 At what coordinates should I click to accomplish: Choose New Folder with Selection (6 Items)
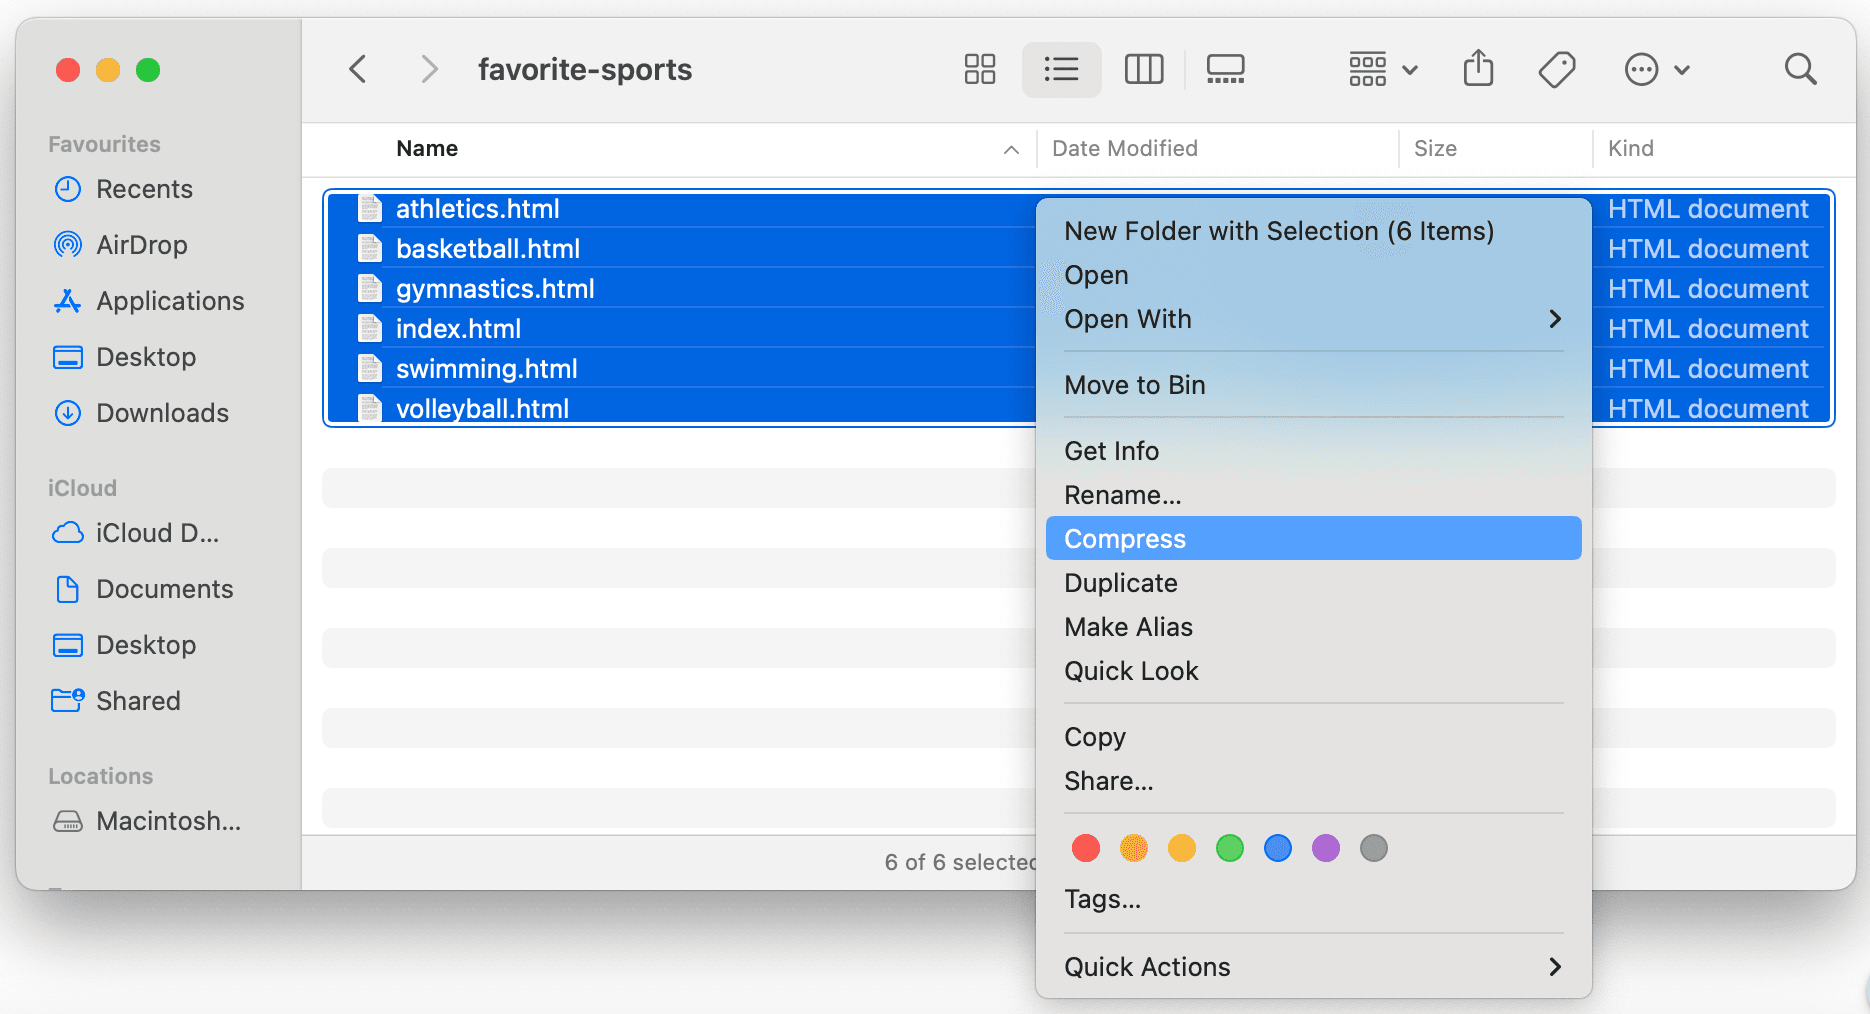(1313, 231)
